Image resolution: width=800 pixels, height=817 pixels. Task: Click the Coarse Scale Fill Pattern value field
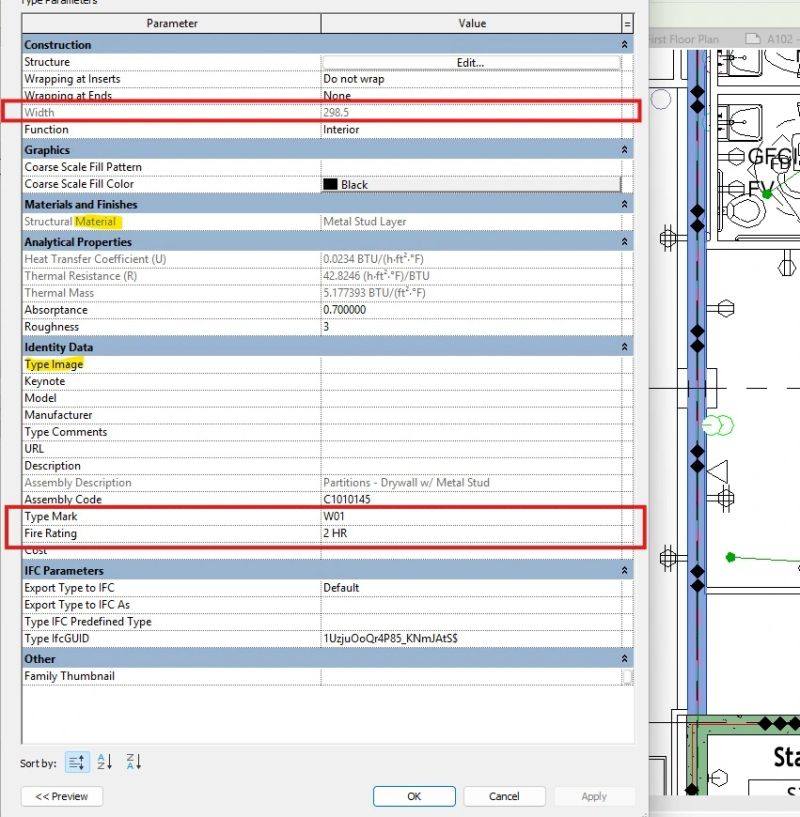[x=471, y=167]
